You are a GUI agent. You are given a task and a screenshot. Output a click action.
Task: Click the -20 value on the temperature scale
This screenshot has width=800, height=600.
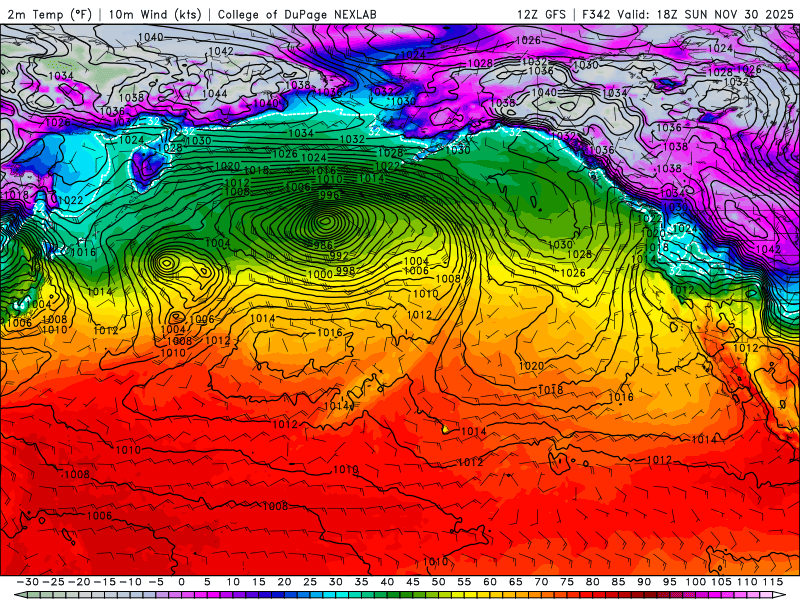click(79, 582)
